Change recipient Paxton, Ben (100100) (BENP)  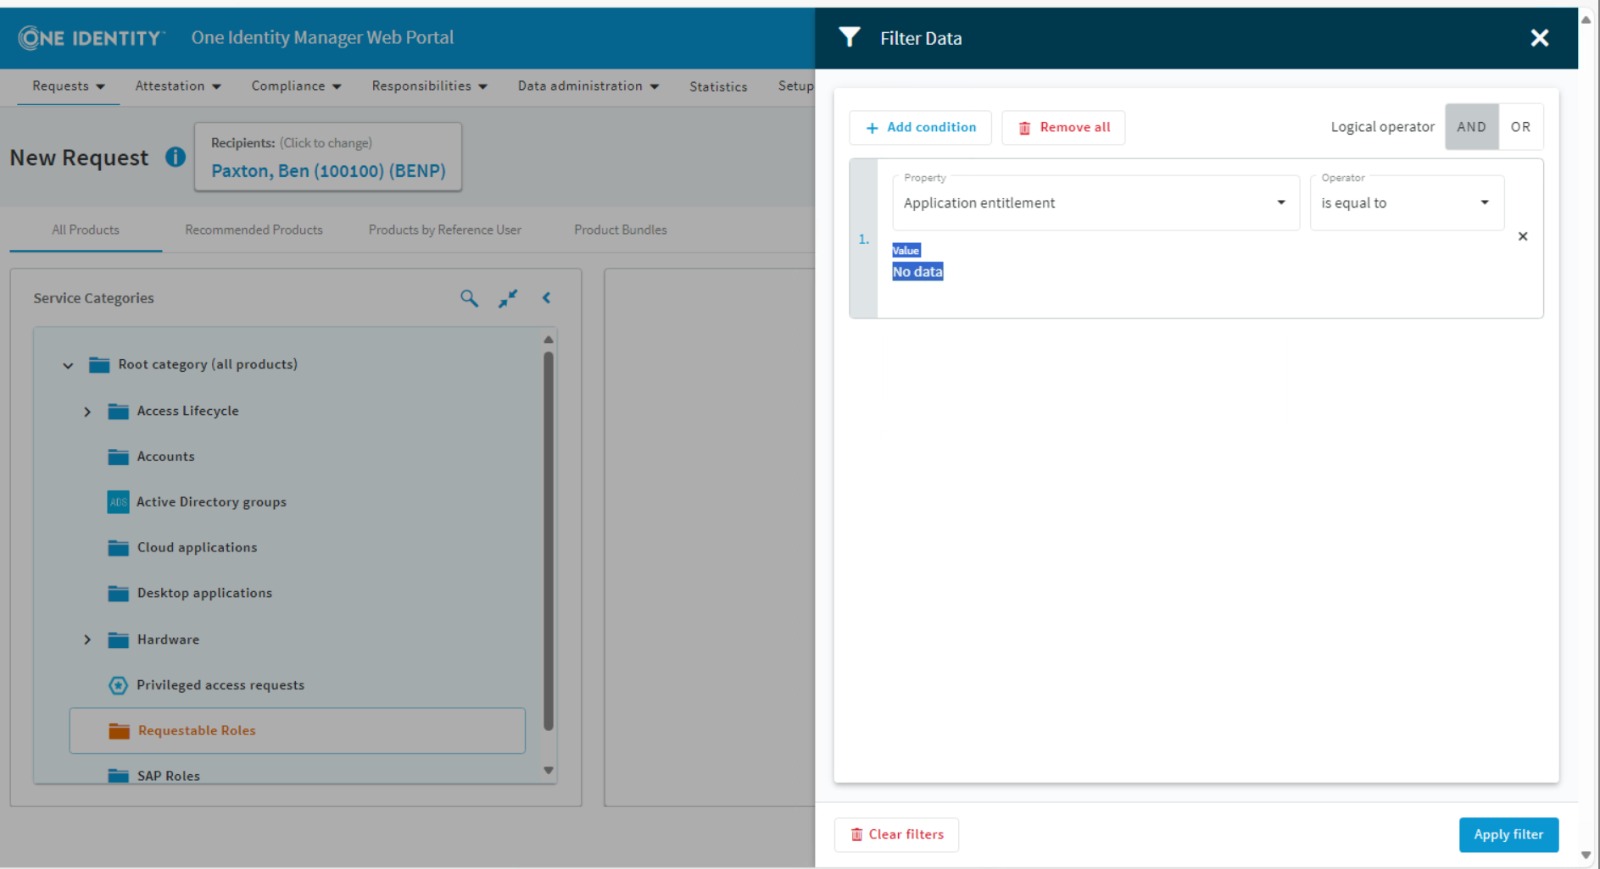(328, 171)
